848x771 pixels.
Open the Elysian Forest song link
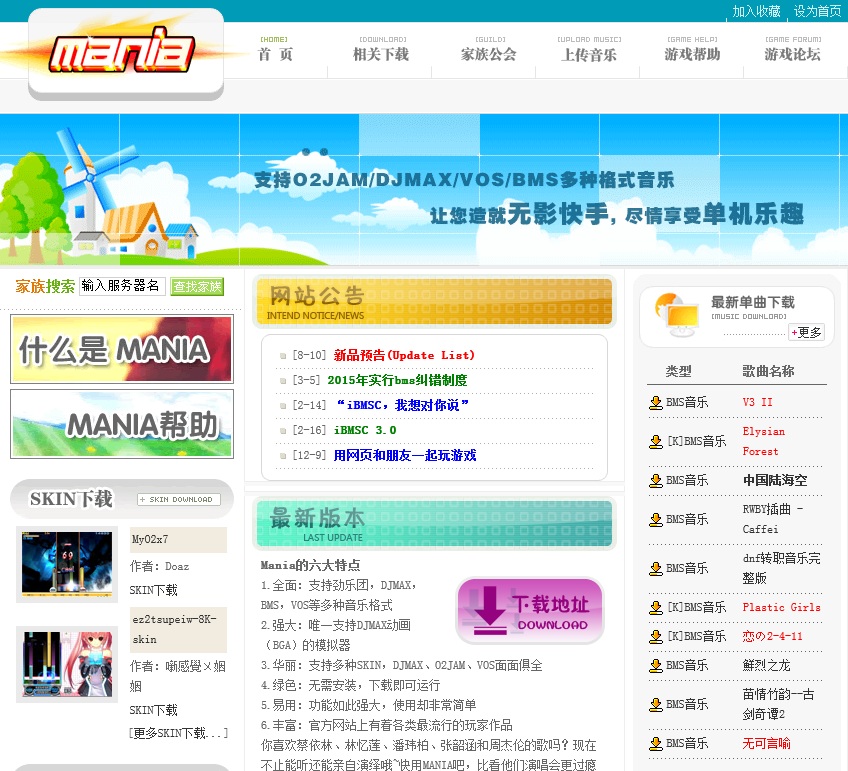[764, 442]
